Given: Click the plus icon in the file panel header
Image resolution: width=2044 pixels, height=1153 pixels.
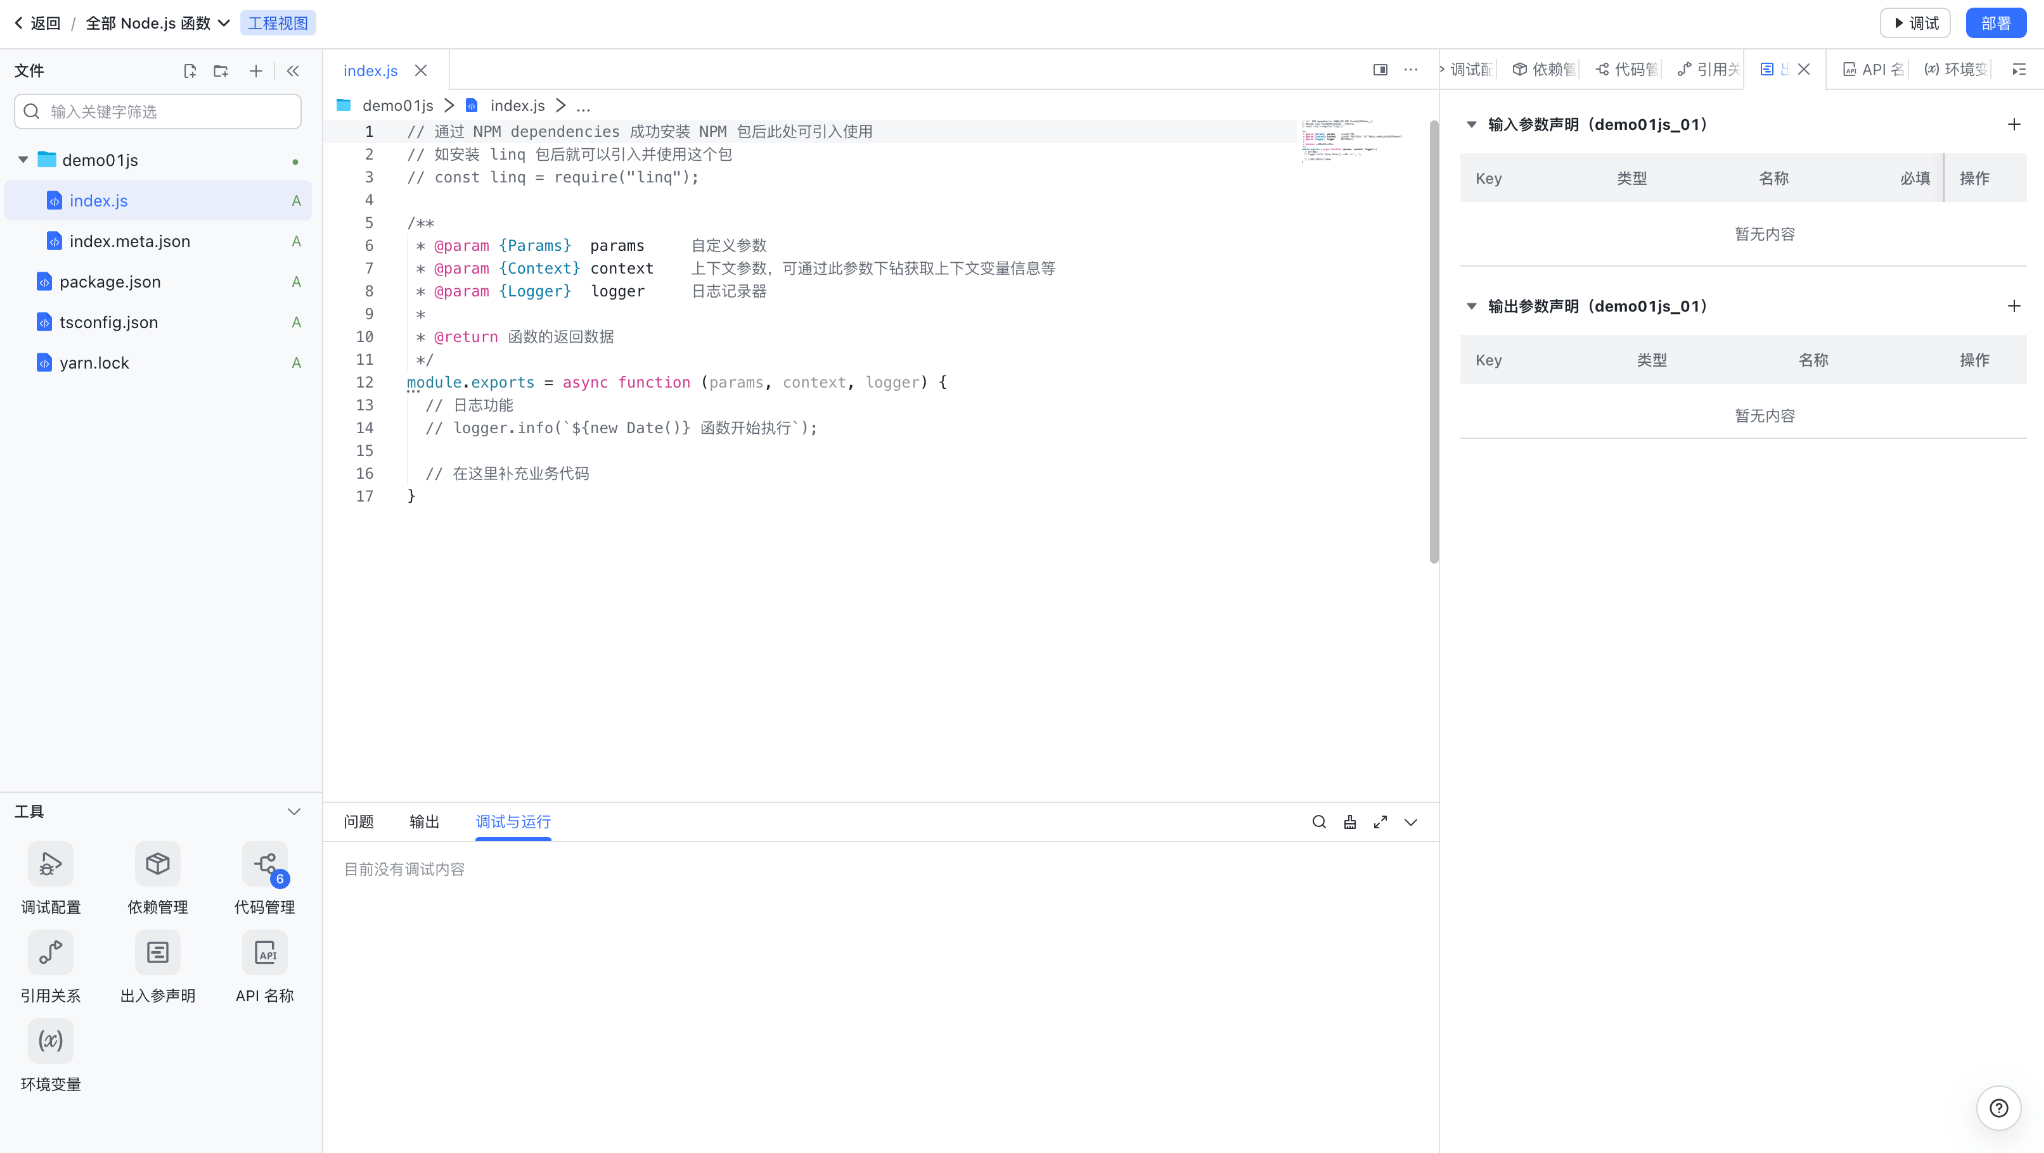Looking at the screenshot, I should pos(256,71).
